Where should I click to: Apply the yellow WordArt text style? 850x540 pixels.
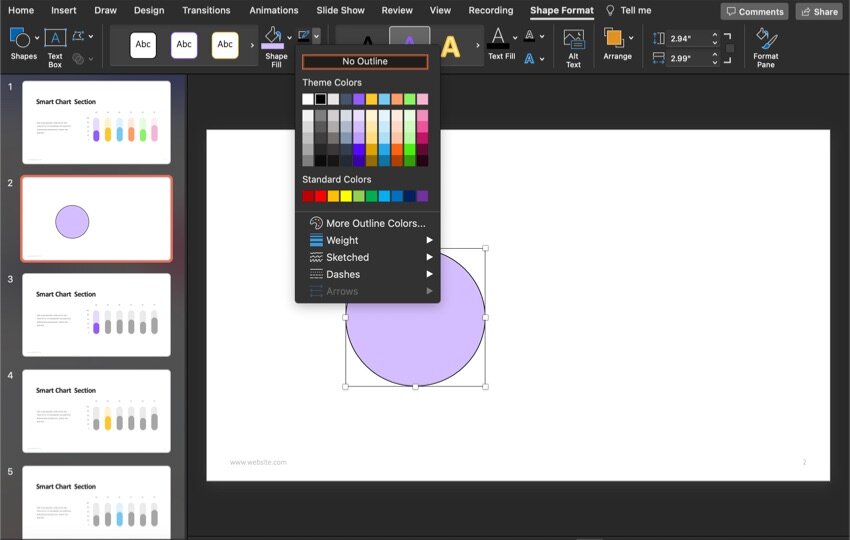(451, 46)
